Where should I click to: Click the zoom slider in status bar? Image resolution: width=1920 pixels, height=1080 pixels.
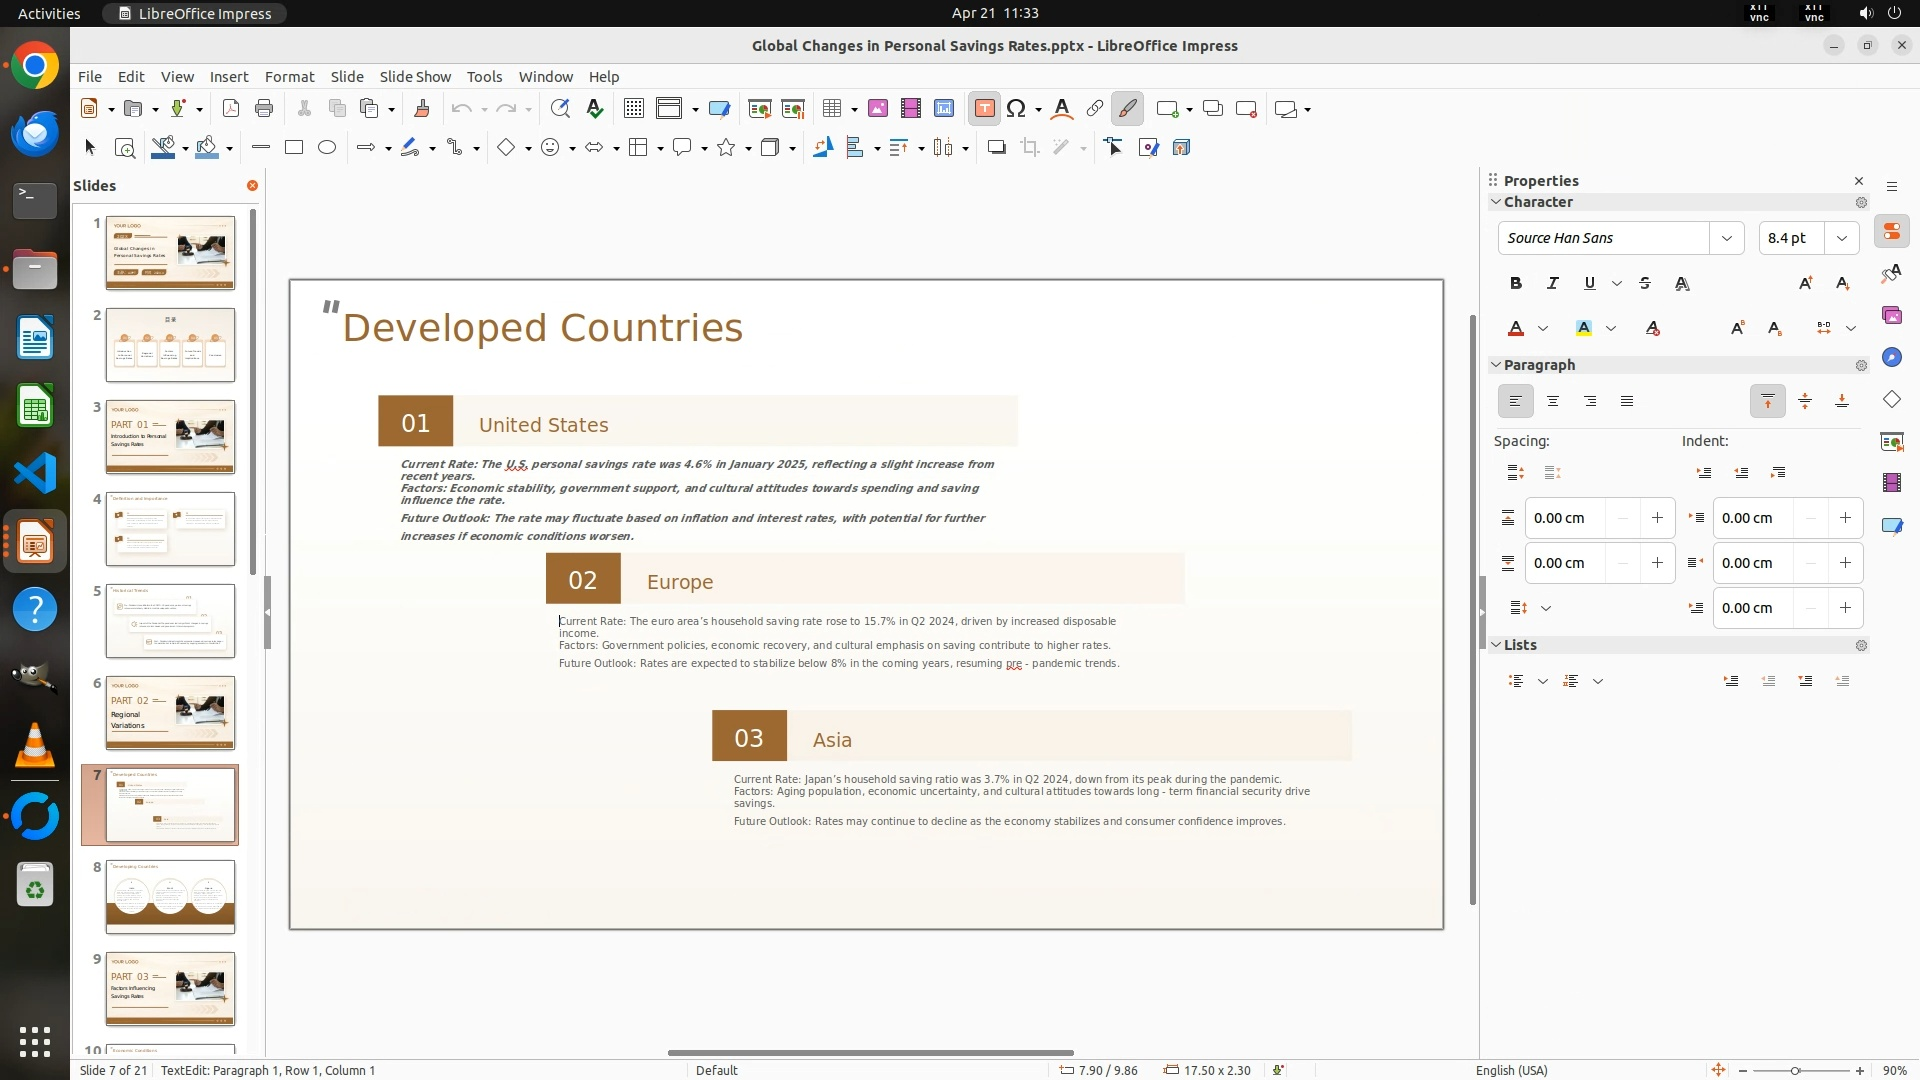1795,1070
